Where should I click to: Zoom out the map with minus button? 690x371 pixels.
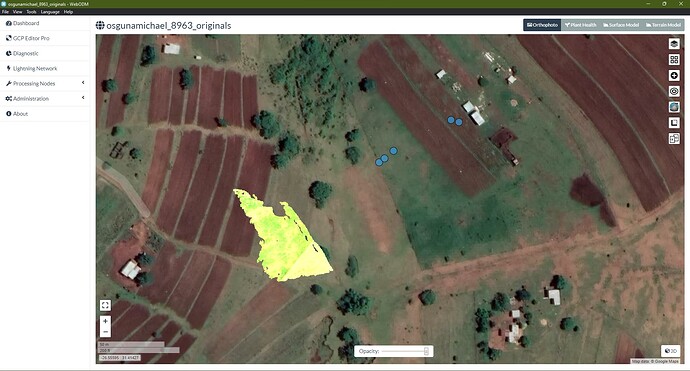[x=105, y=332]
